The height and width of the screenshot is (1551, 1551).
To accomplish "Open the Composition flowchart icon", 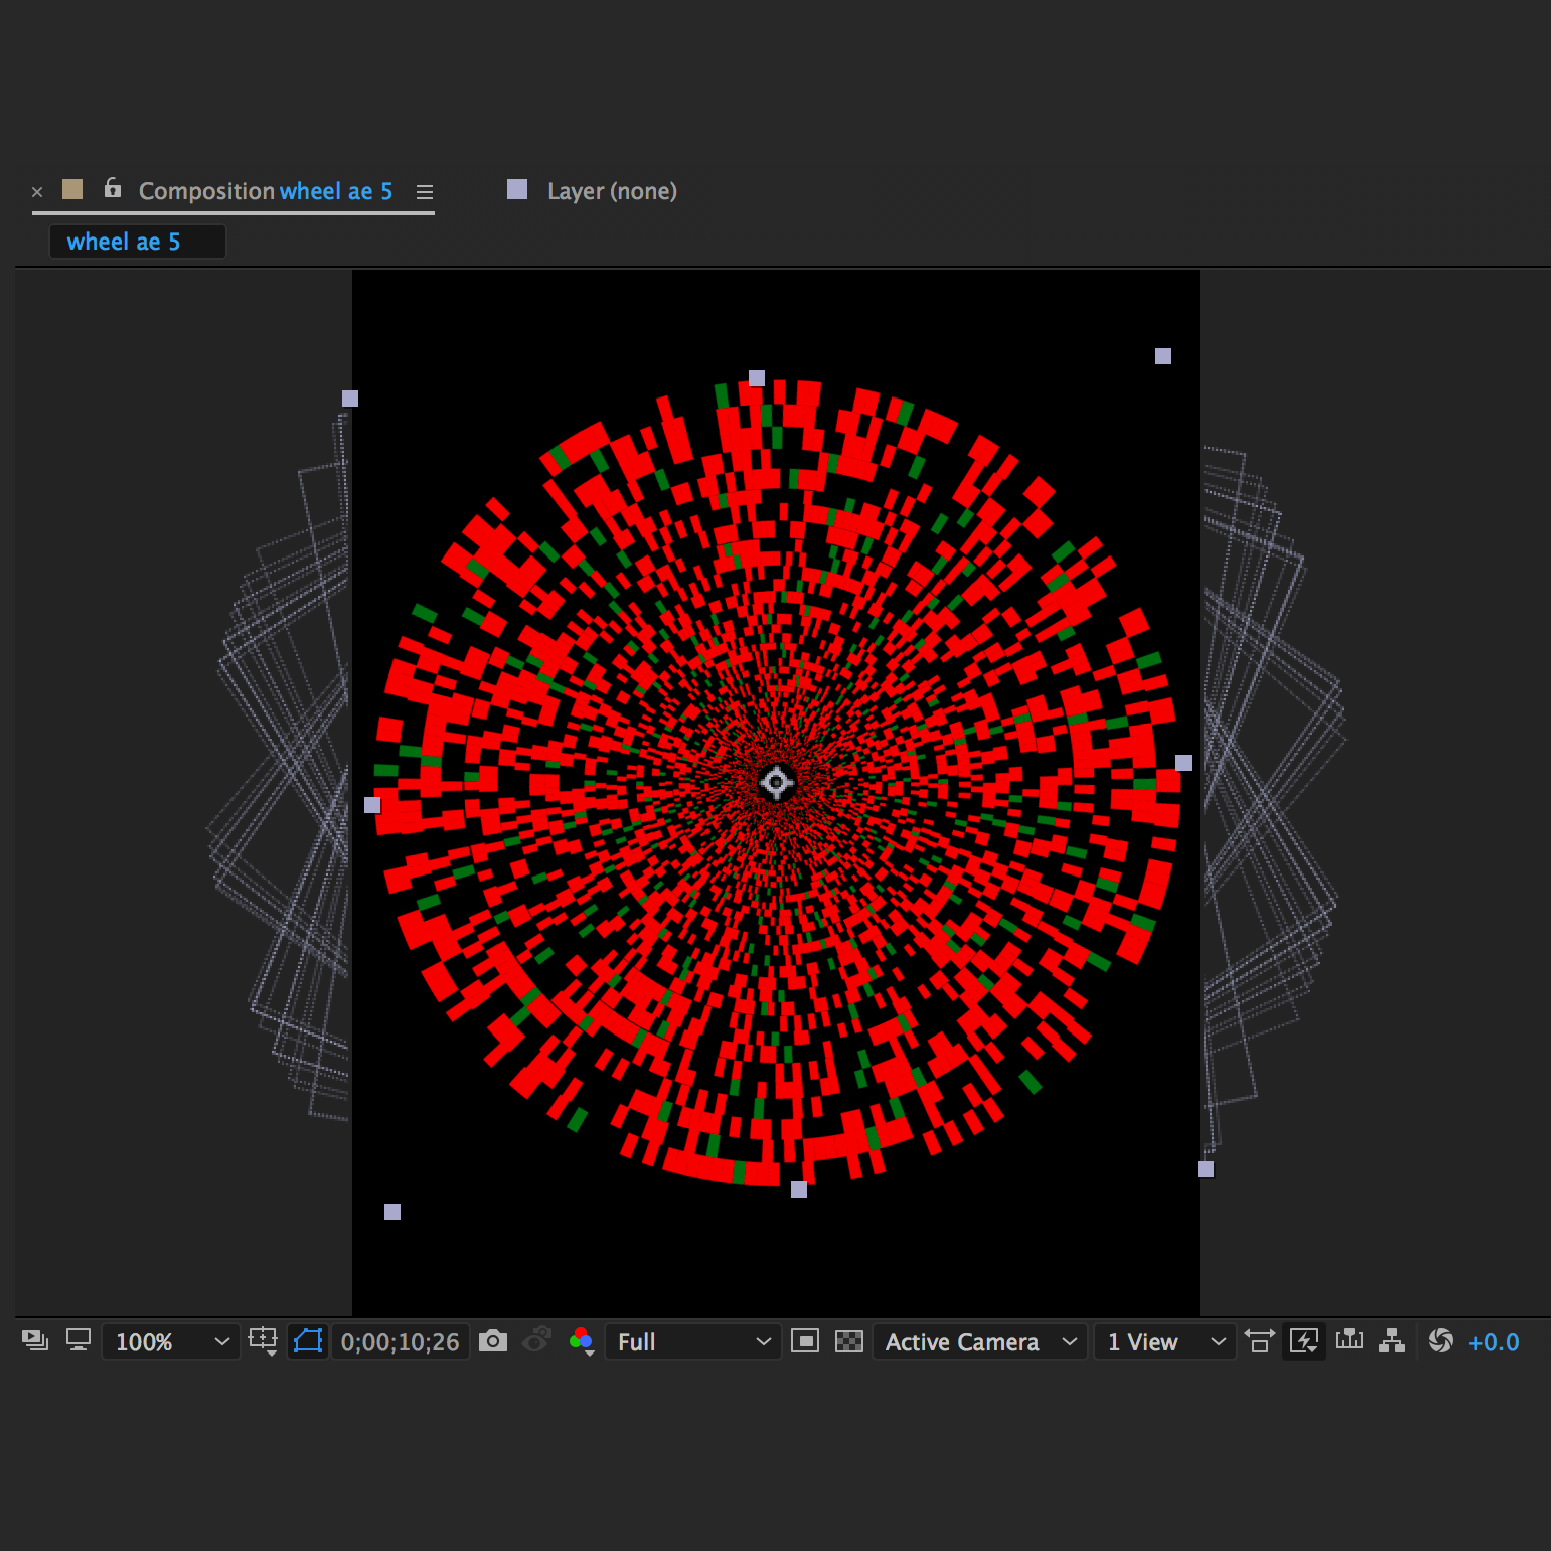I will tap(1392, 1341).
